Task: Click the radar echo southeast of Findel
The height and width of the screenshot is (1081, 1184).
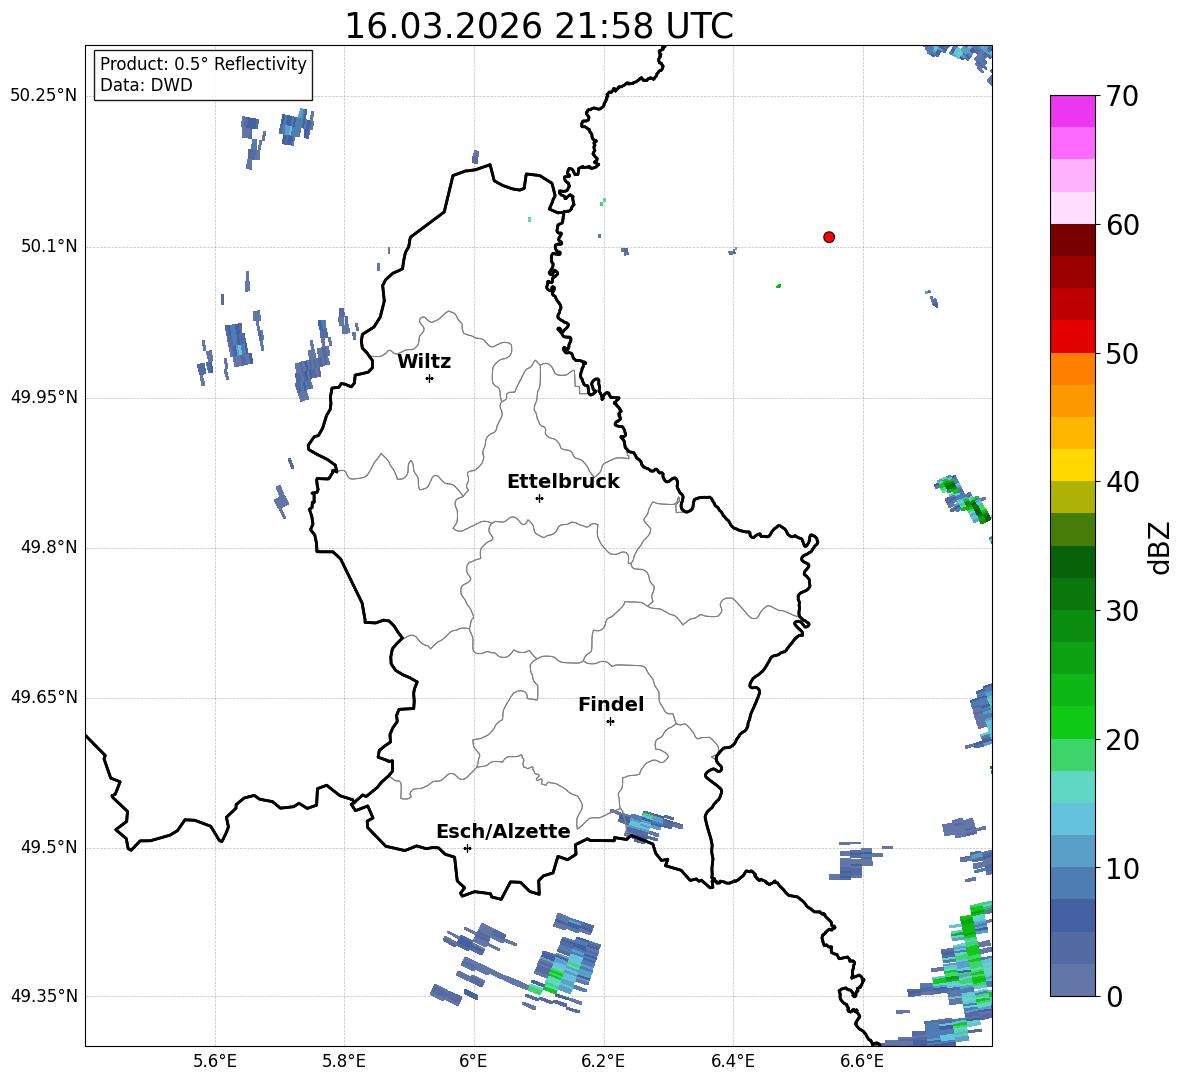Action: click(645, 825)
